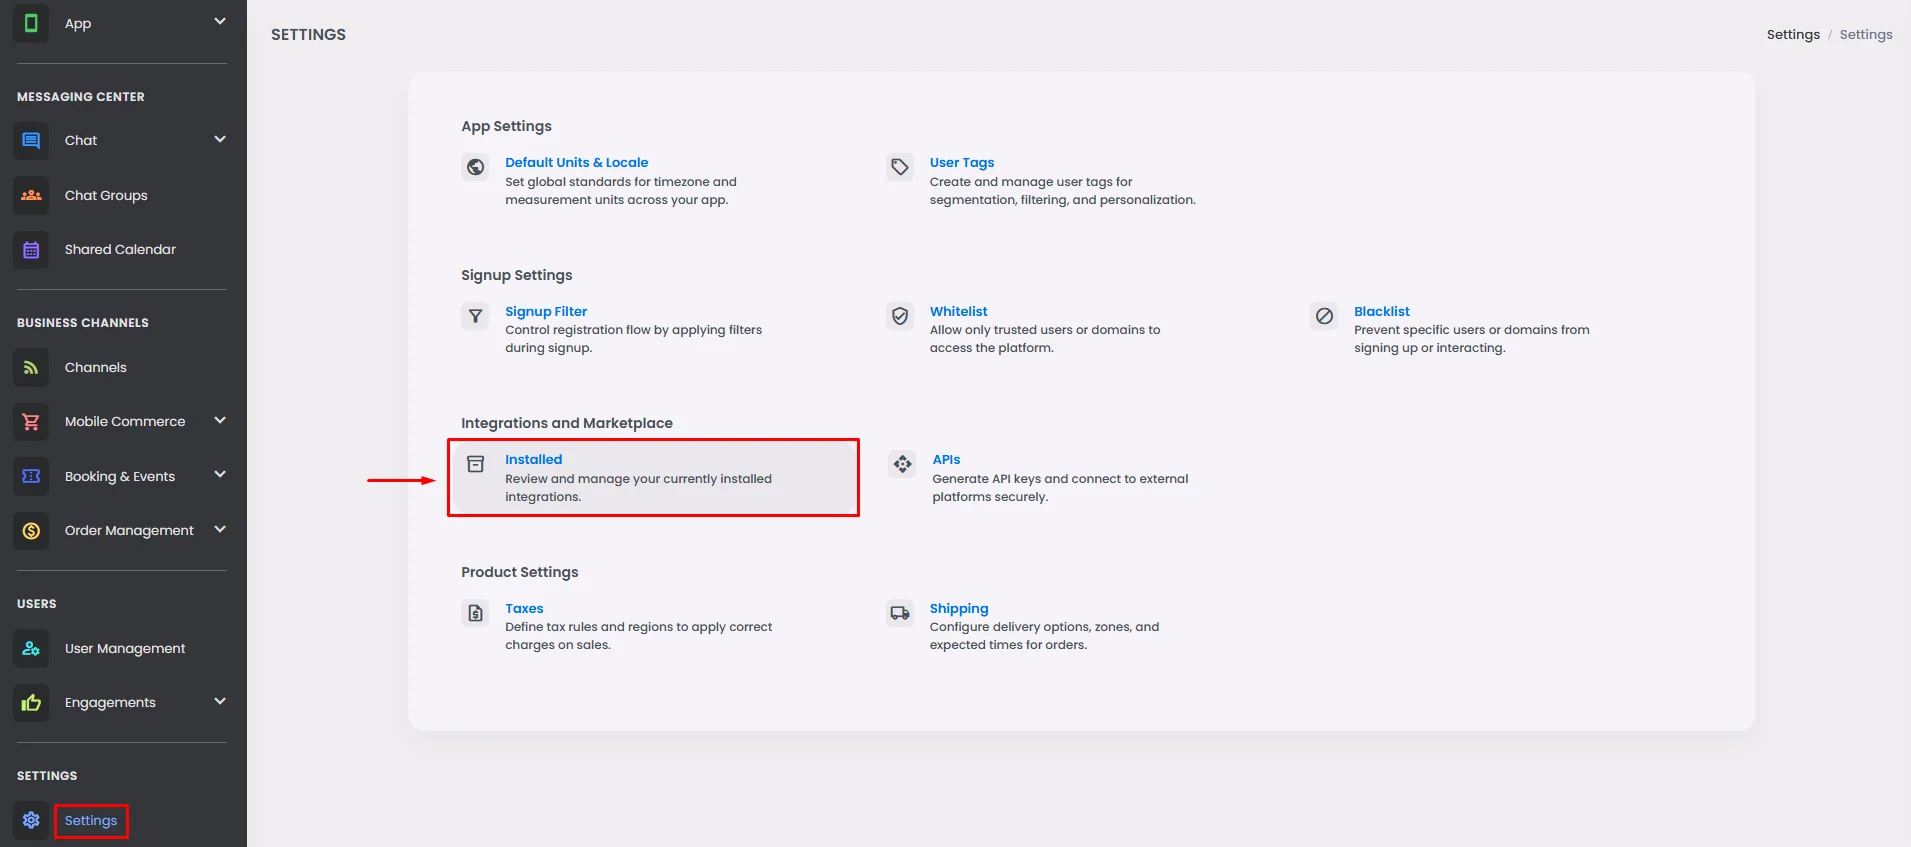Open the Default Units & Locale link
This screenshot has height=847, width=1911.
(576, 163)
